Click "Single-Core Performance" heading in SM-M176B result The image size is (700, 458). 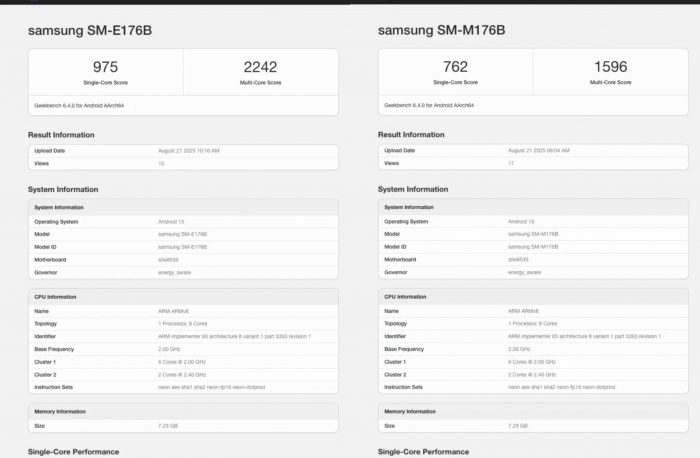(424, 452)
